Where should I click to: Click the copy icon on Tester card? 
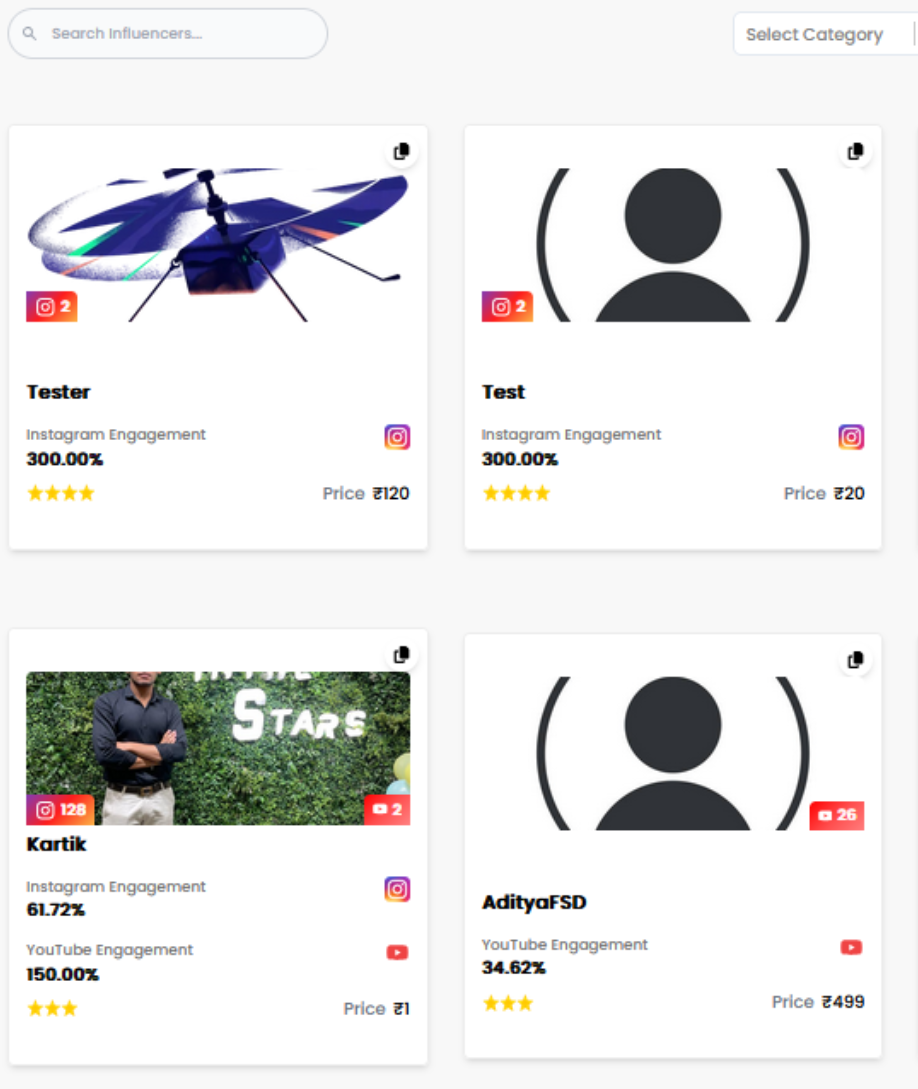coord(401,151)
